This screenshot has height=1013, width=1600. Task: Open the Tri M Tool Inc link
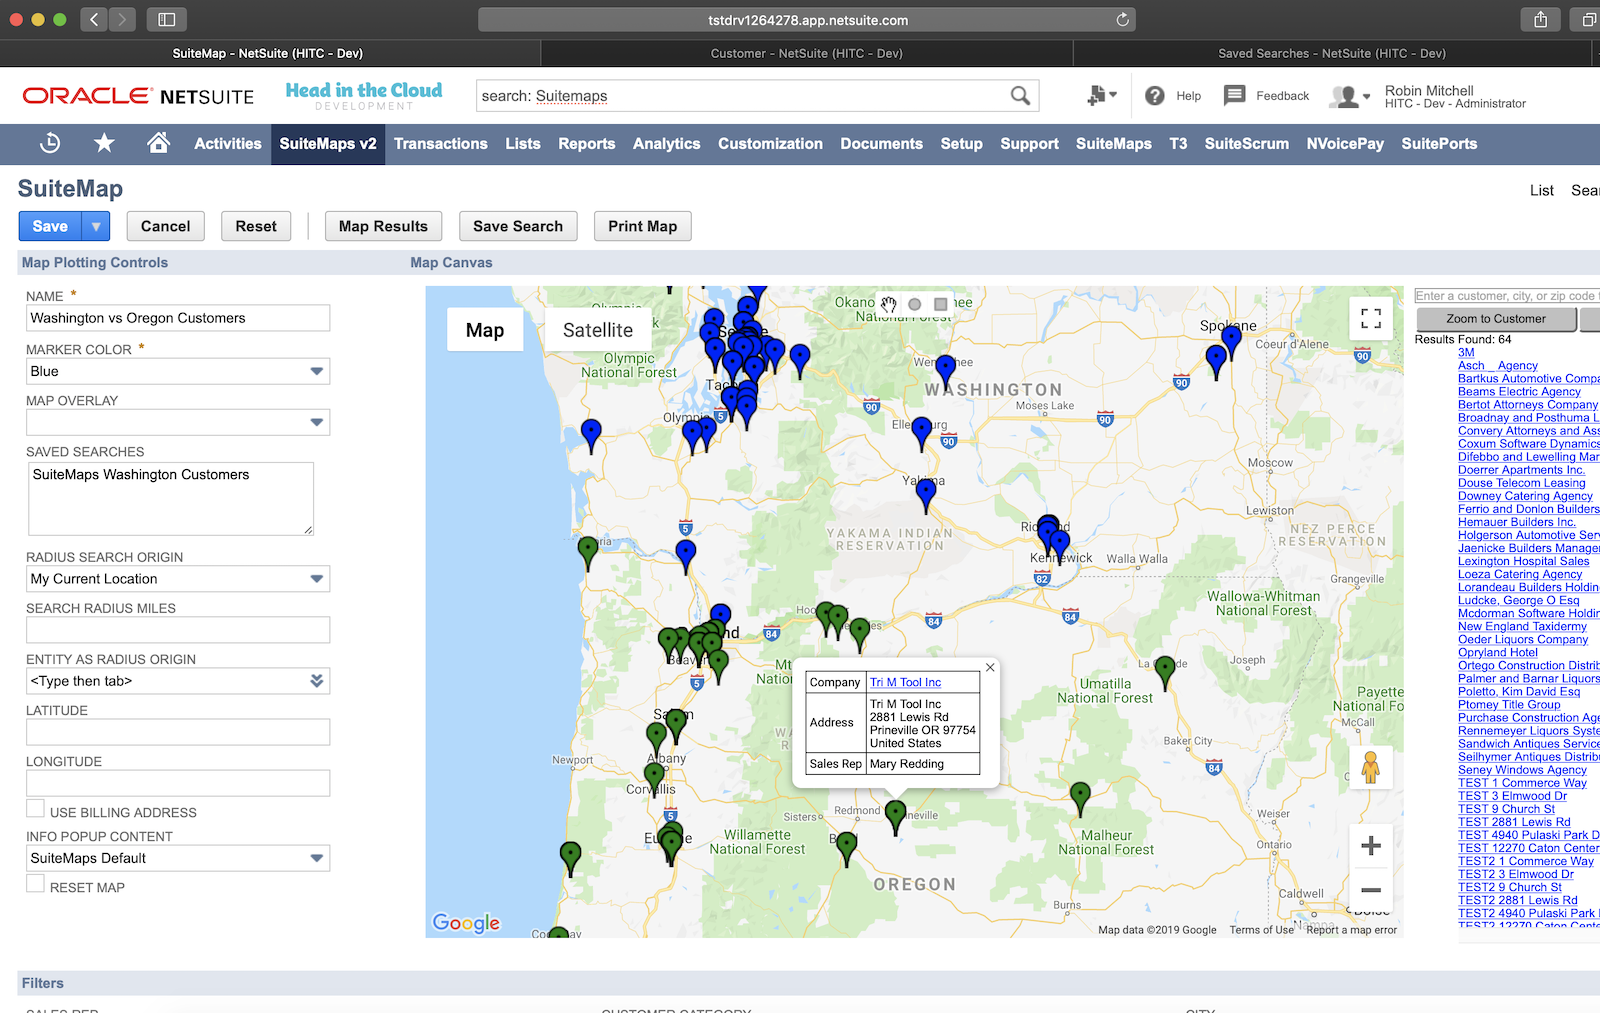click(905, 682)
